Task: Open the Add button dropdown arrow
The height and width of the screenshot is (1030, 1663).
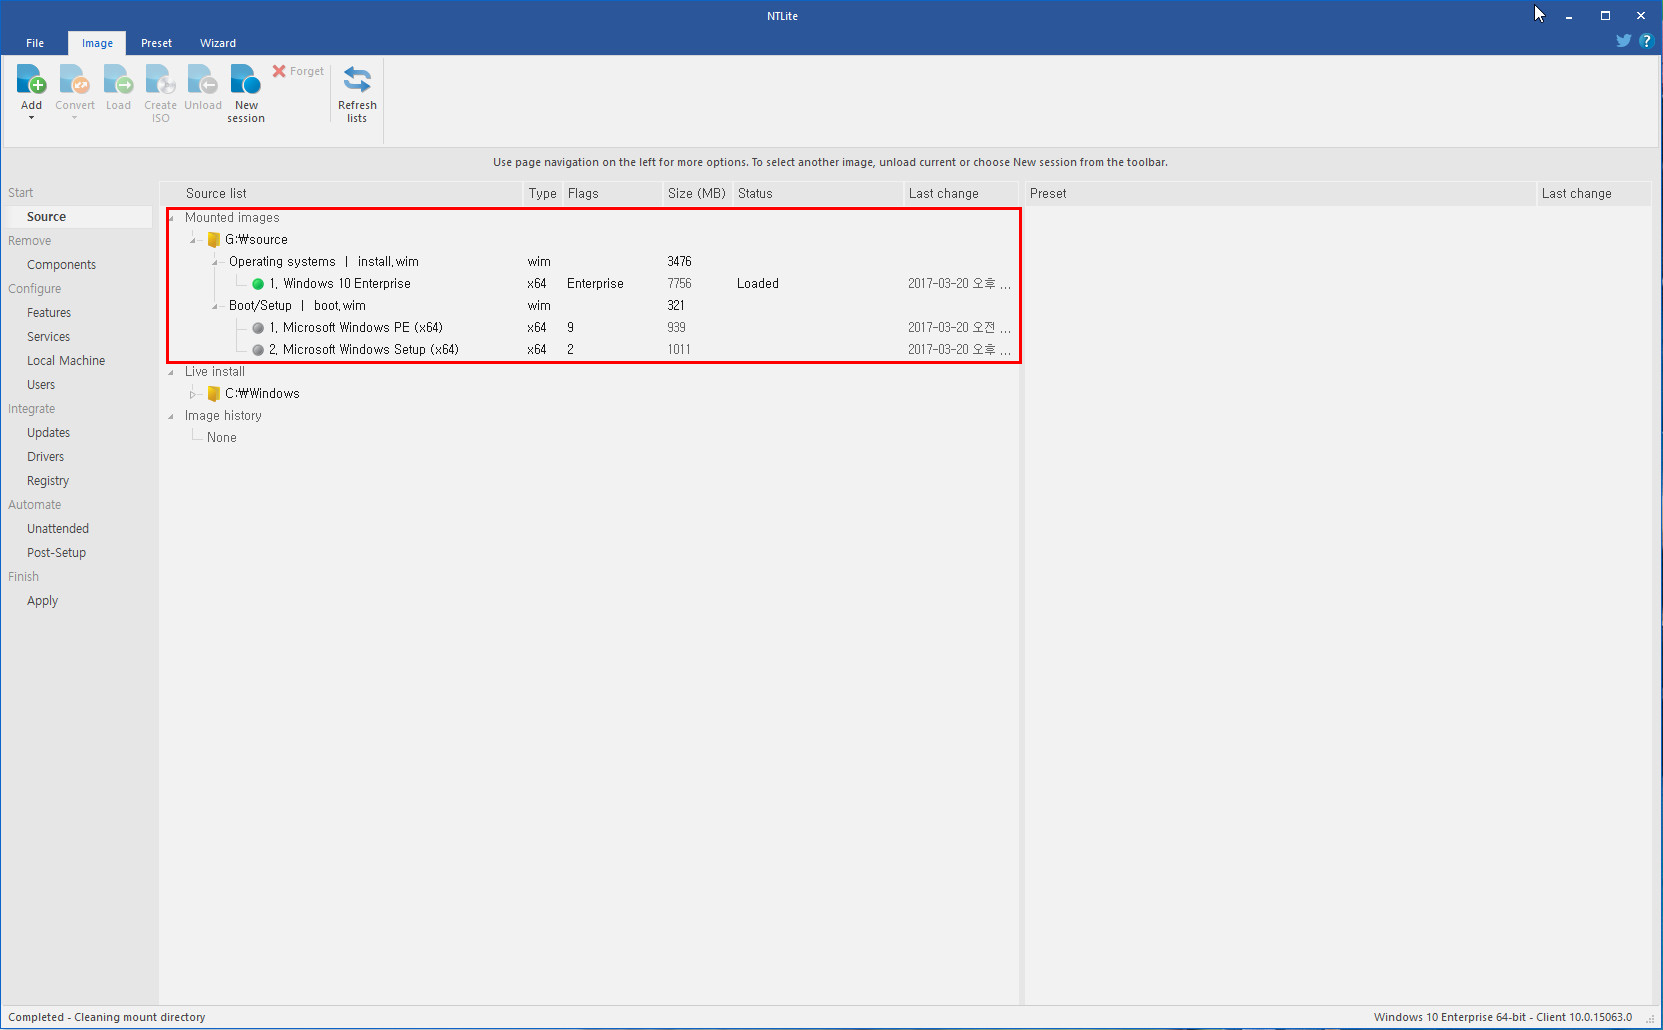Action: (x=31, y=118)
